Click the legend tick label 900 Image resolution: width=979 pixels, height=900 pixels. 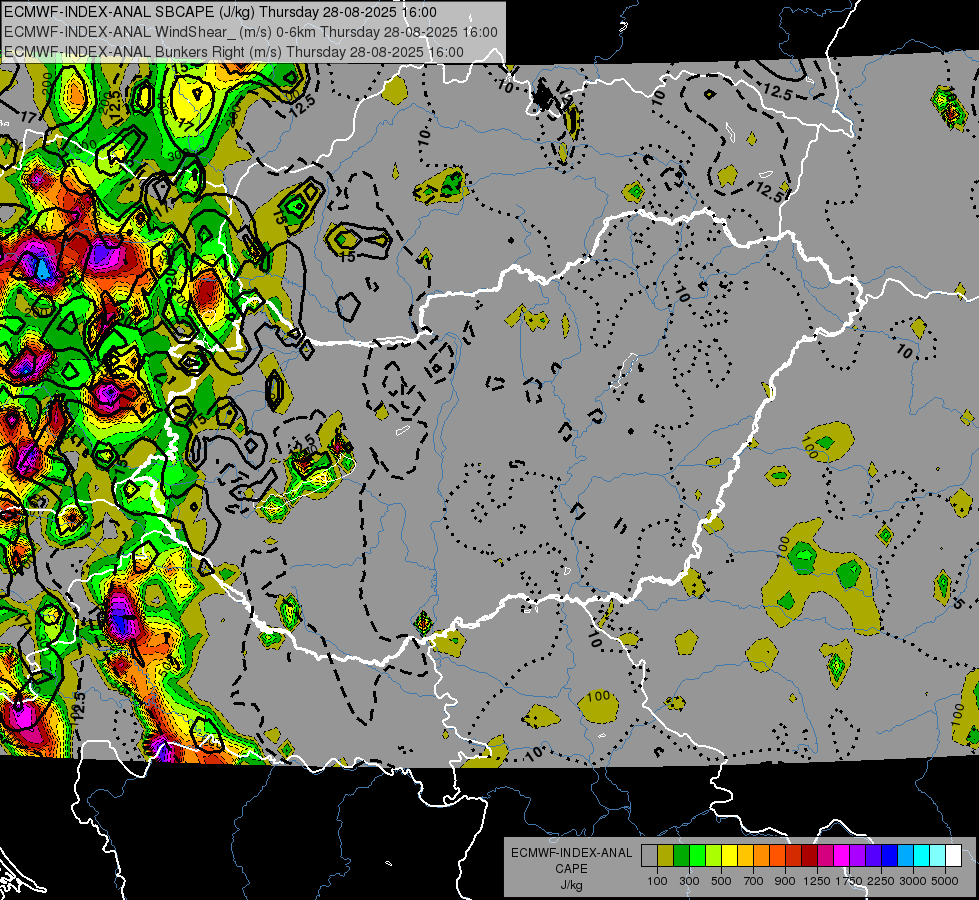tap(785, 881)
